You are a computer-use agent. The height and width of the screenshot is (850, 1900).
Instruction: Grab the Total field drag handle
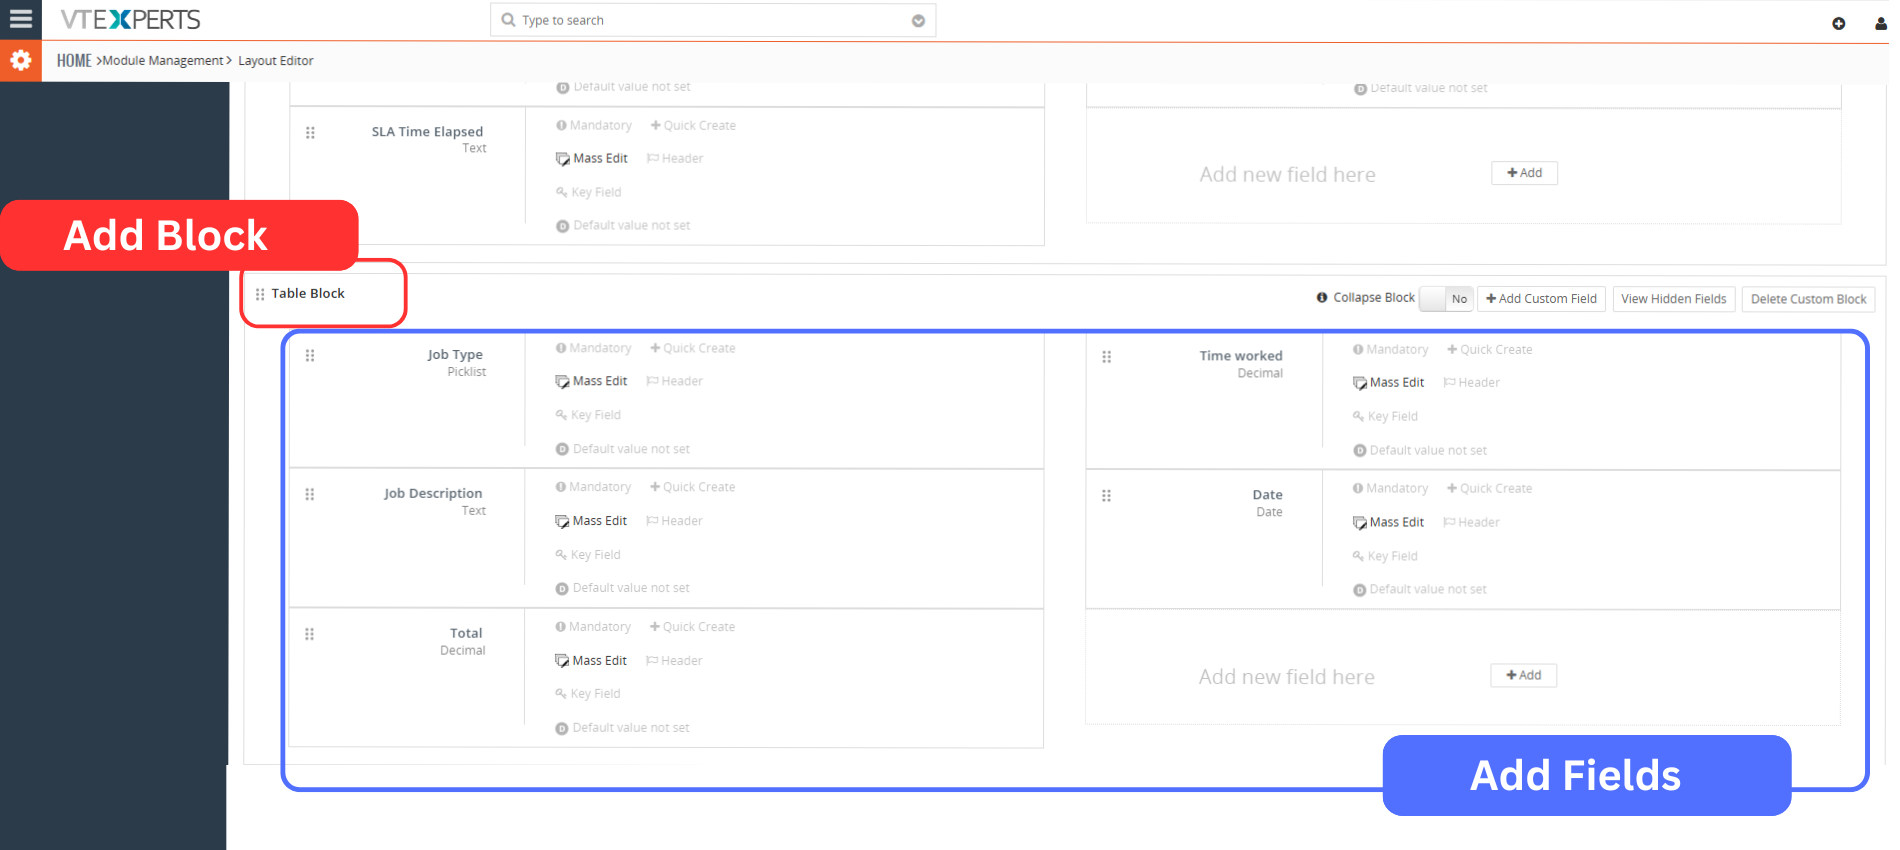click(x=310, y=634)
